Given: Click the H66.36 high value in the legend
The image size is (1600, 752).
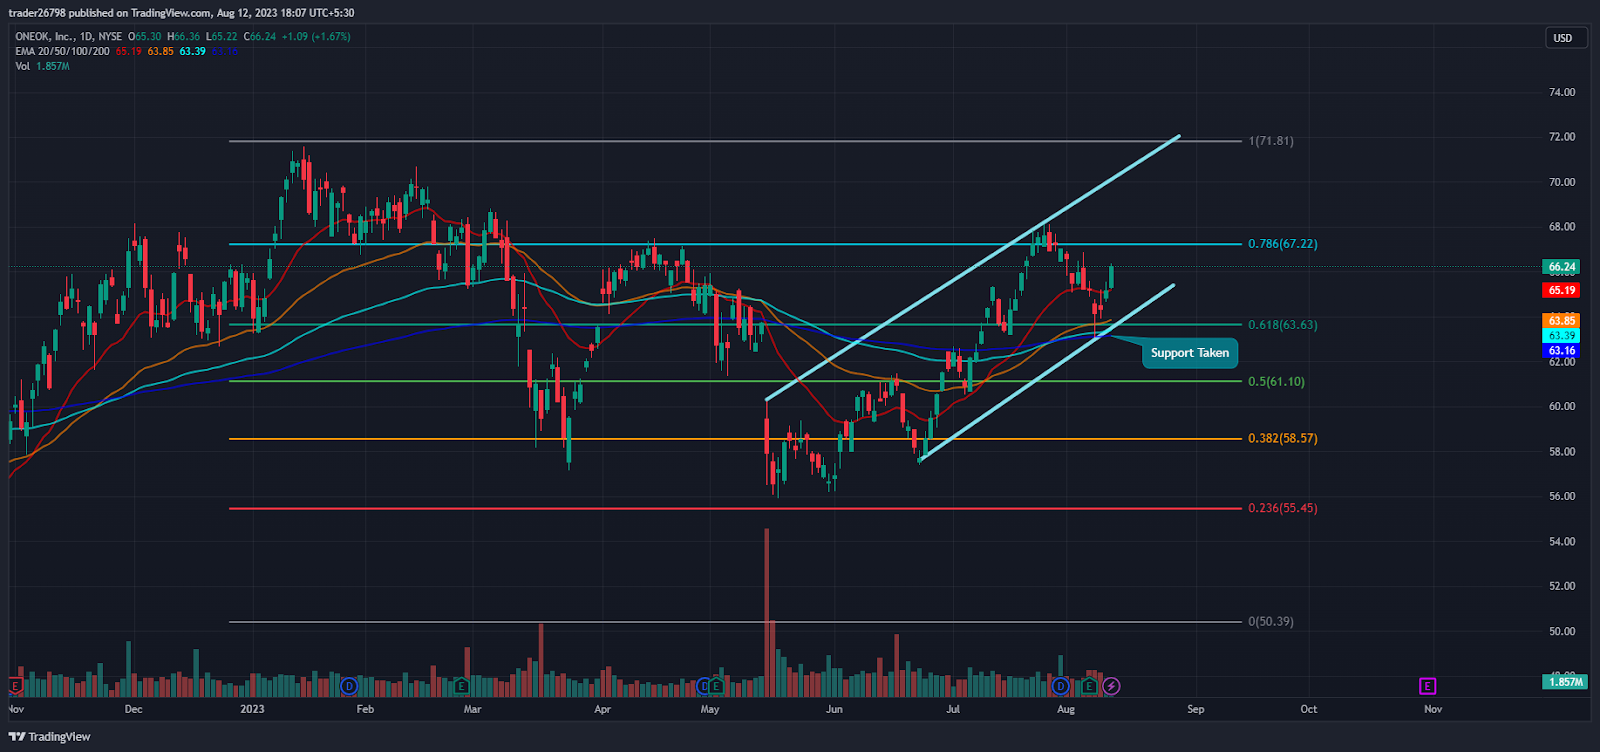Looking at the screenshot, I should (x=183, y=37).
